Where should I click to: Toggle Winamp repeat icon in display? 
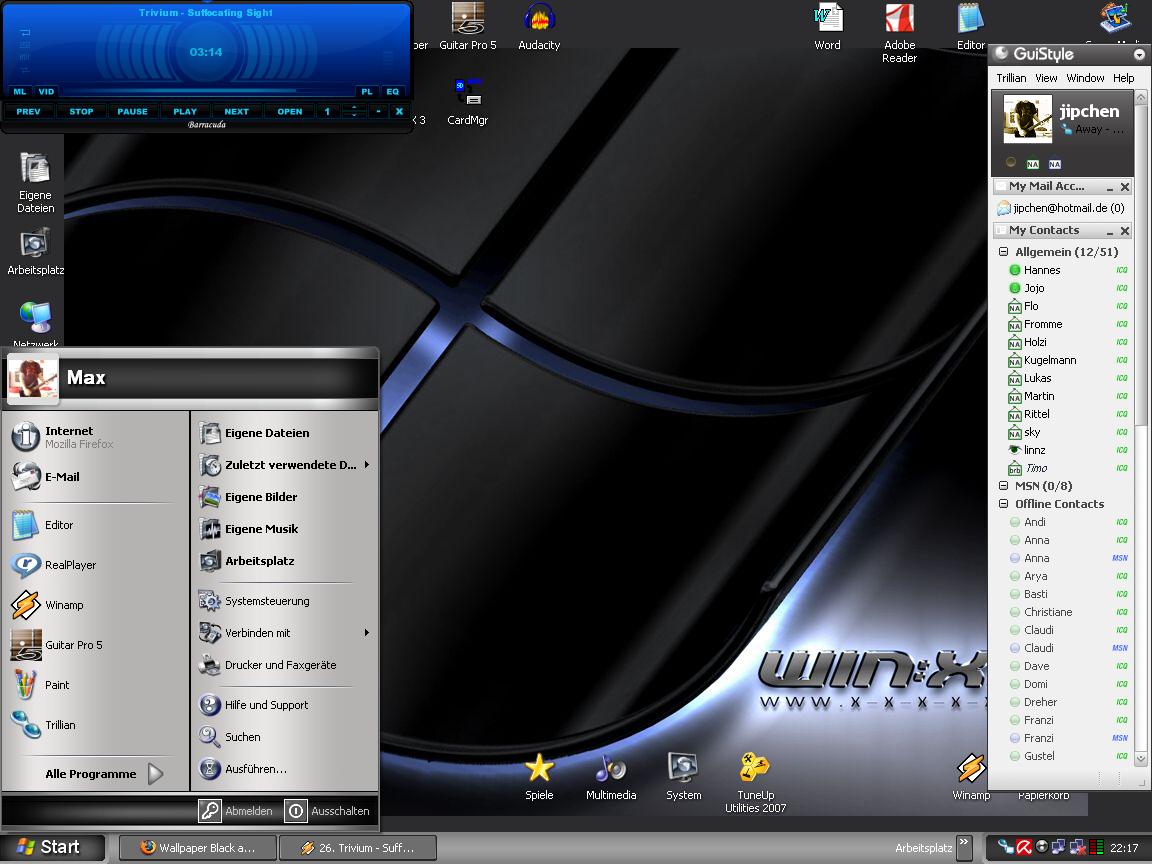(x=25, y=33)
